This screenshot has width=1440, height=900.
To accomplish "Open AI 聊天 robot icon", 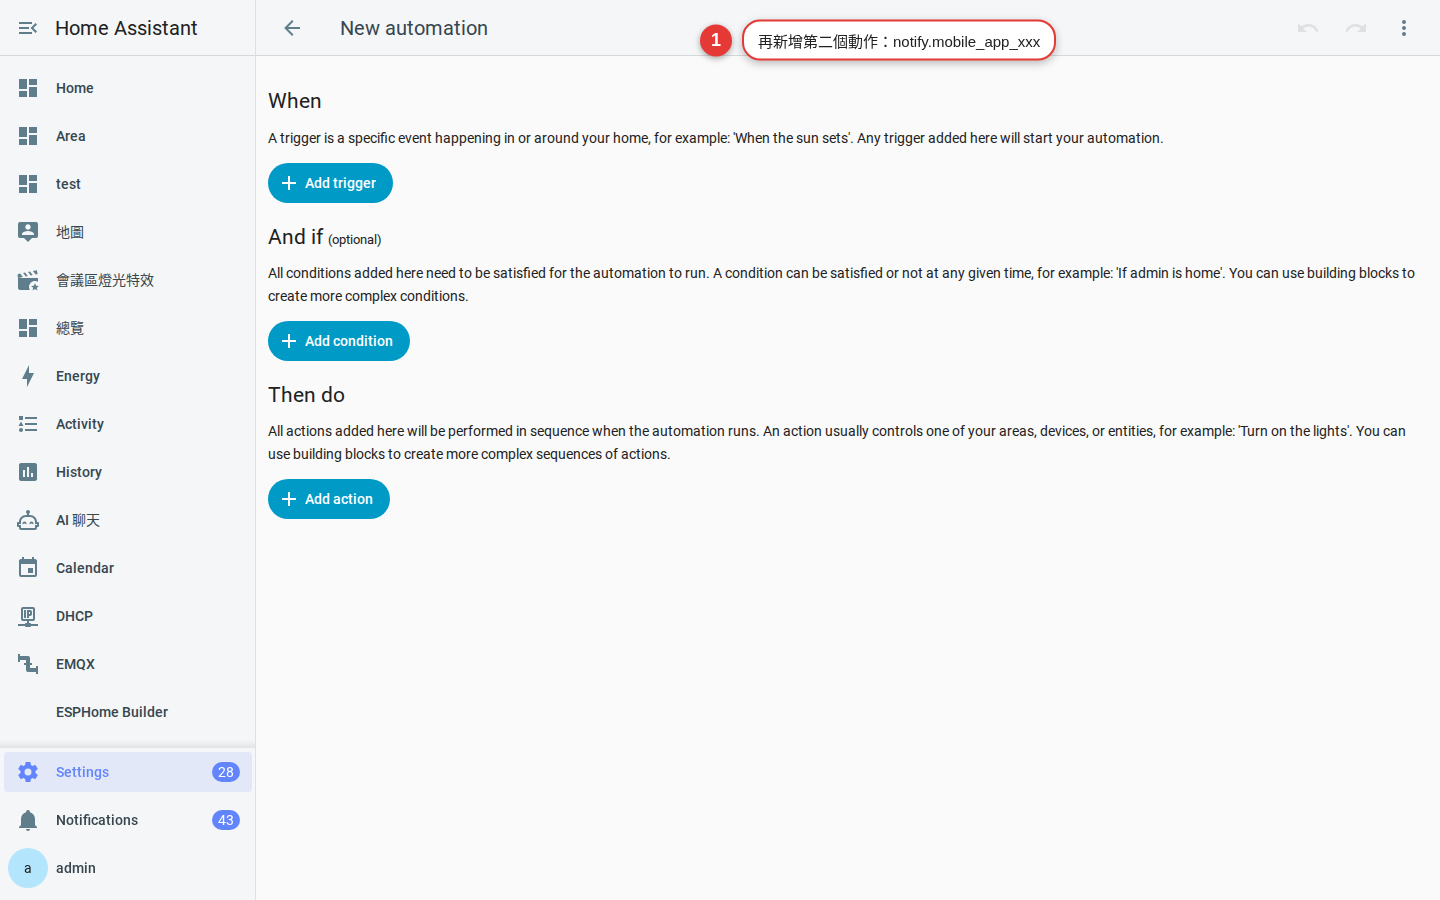I will coord(28,520).
